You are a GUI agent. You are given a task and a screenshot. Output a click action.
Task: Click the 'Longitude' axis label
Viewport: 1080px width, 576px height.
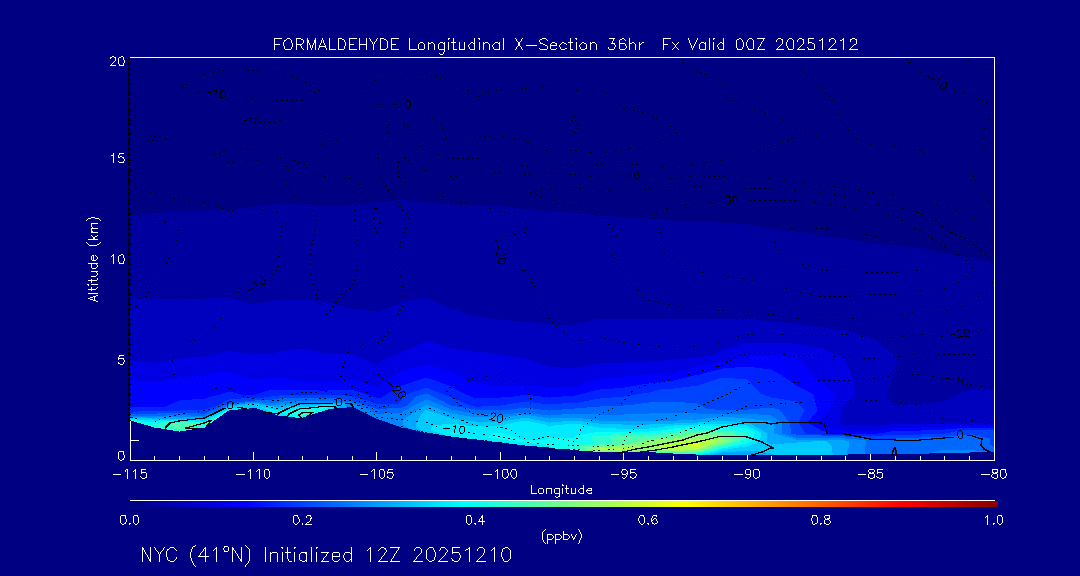[x=561, y=490]
